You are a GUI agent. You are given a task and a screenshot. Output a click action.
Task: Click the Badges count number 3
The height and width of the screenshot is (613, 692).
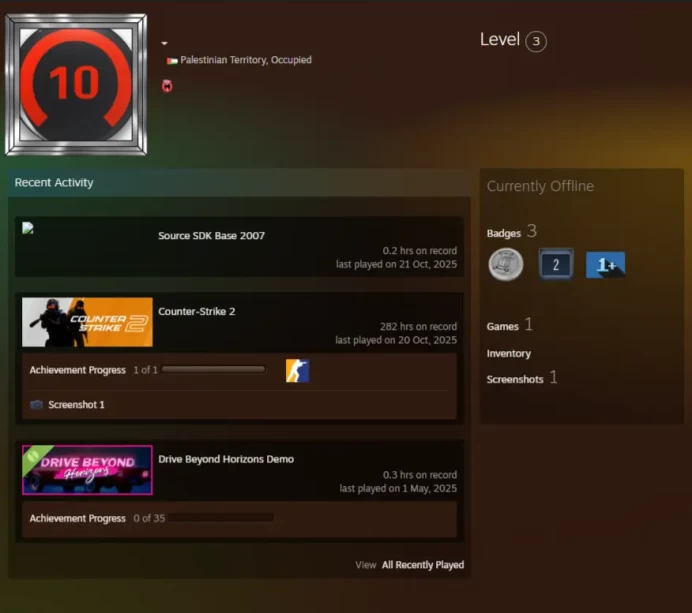[x=532, y=231]
